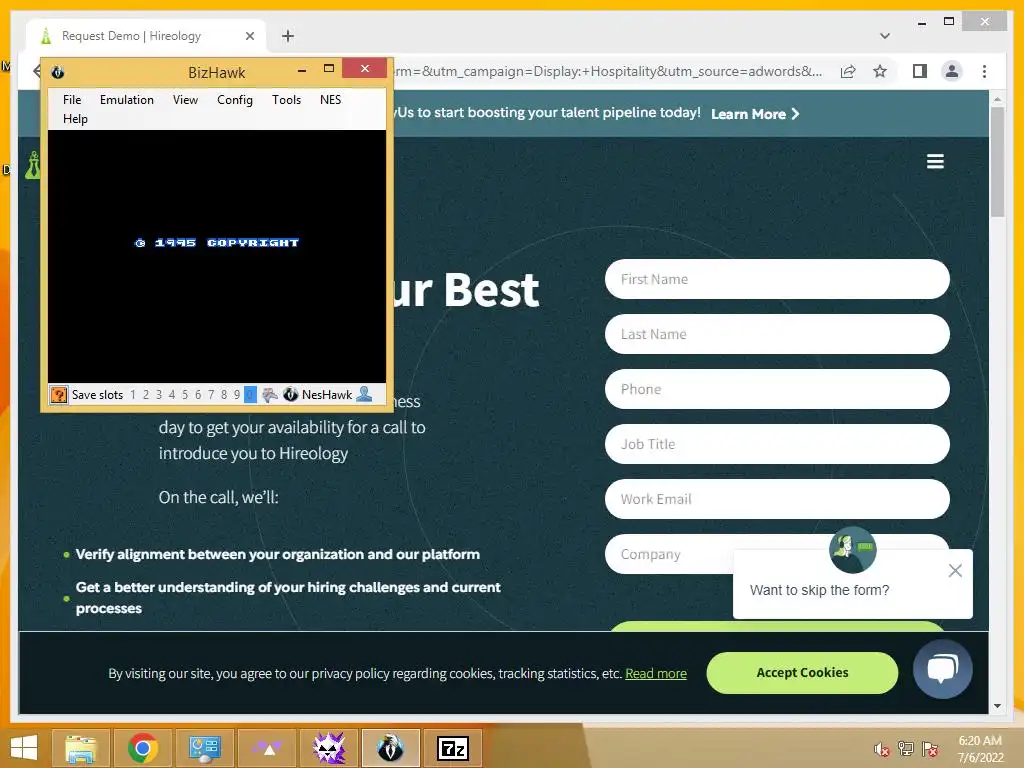
Task: Click the Job Title field
Action: coord(777,444)
